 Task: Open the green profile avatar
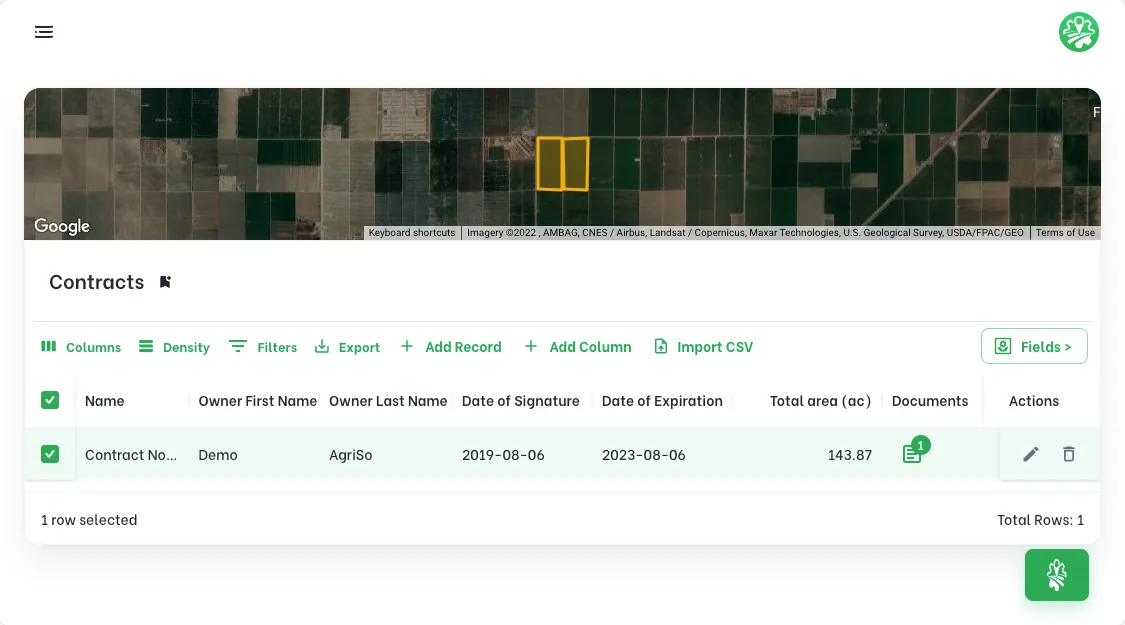click(x=1078, y=32)
